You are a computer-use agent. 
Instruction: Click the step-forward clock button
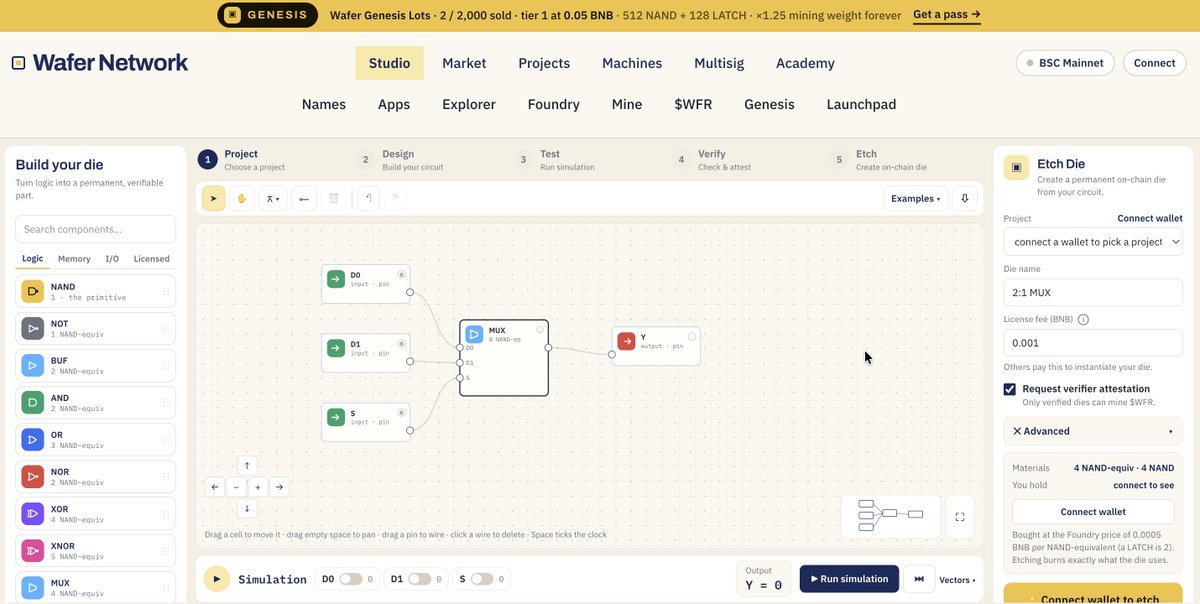click(x=919, y=579)
